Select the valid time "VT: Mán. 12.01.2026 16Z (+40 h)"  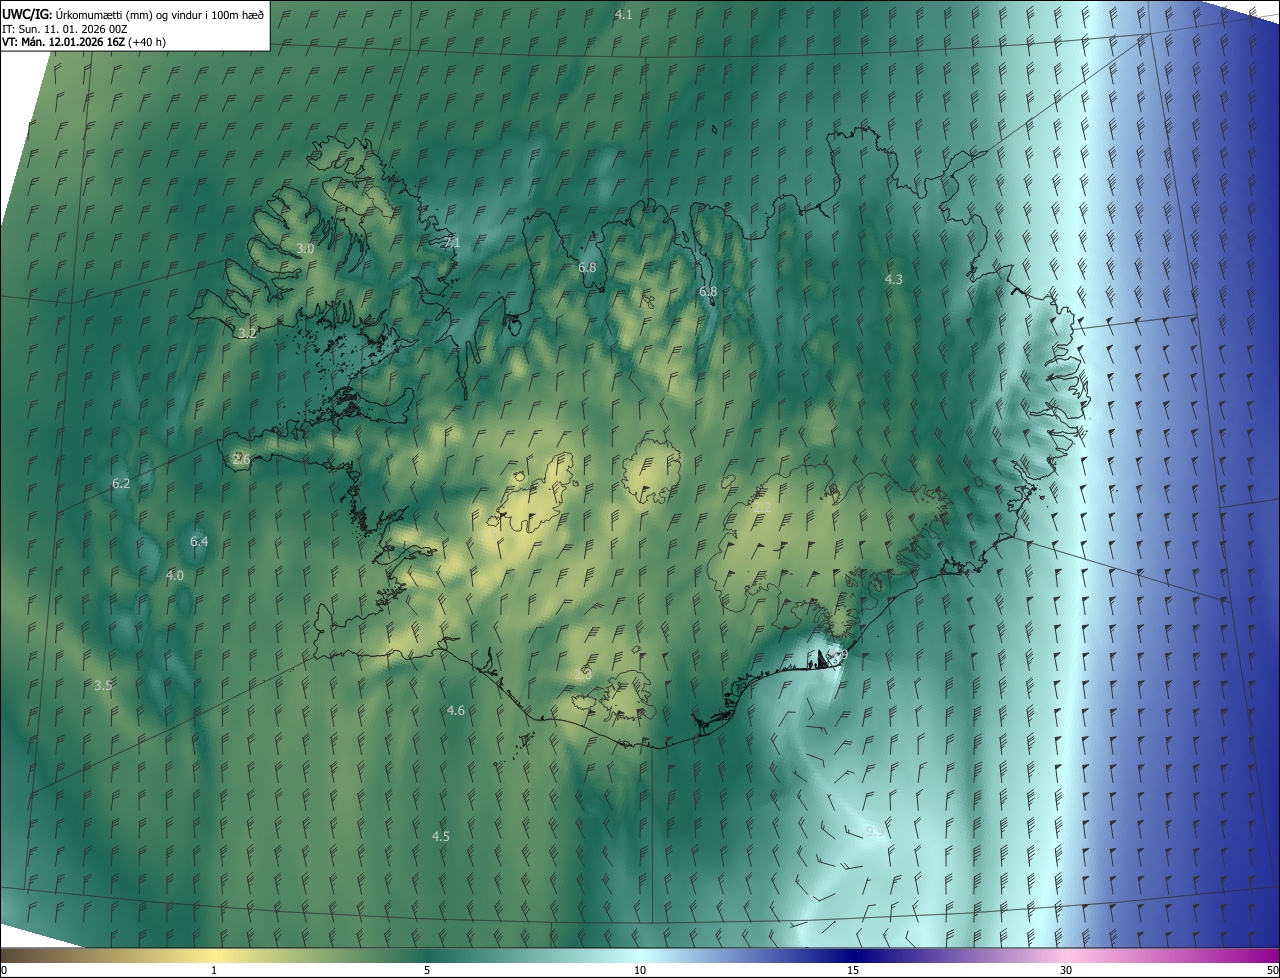click(84, 42)
